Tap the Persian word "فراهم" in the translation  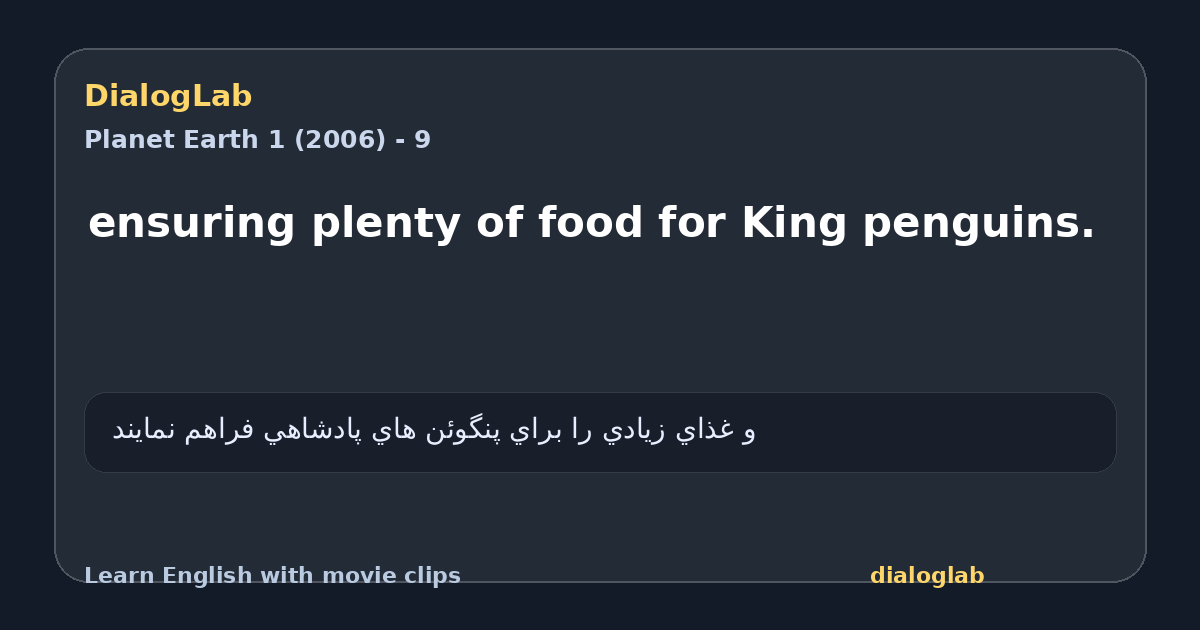(219, 430)
